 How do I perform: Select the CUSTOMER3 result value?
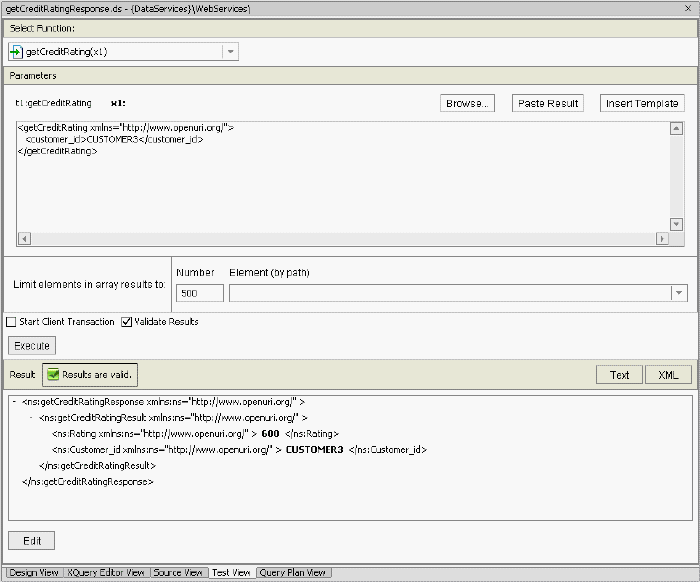(x=314, y=449)
